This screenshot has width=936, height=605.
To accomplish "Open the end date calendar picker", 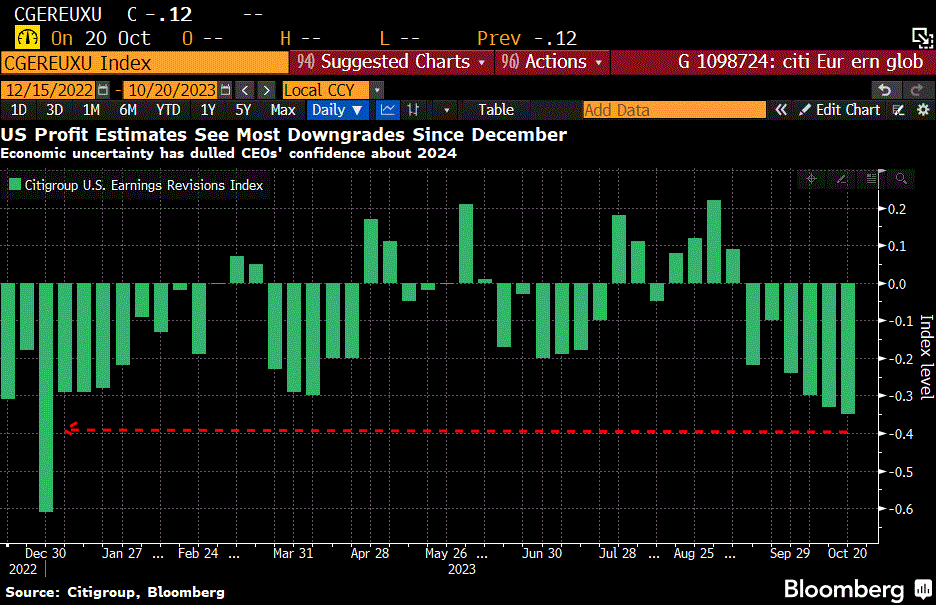I will click(x=225, y=90).
